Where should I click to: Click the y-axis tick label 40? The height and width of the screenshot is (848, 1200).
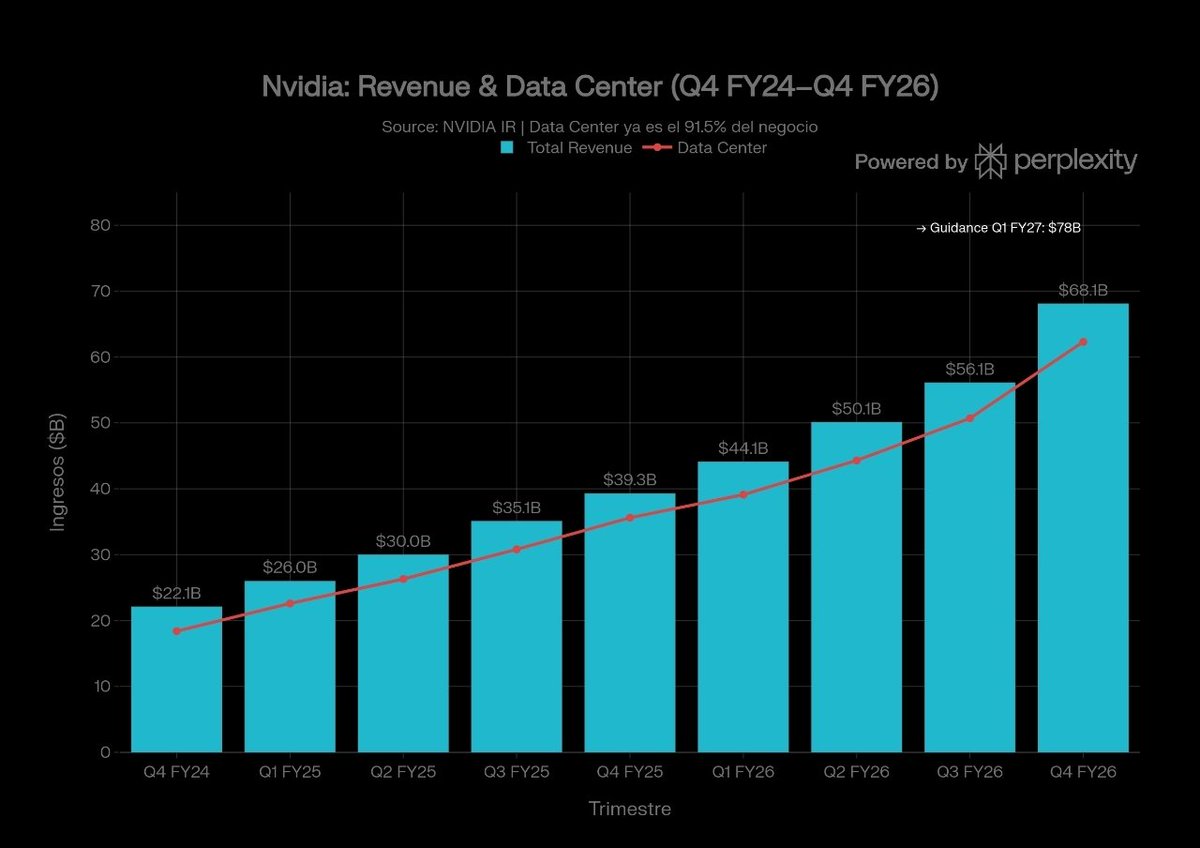tap(99, 489)
